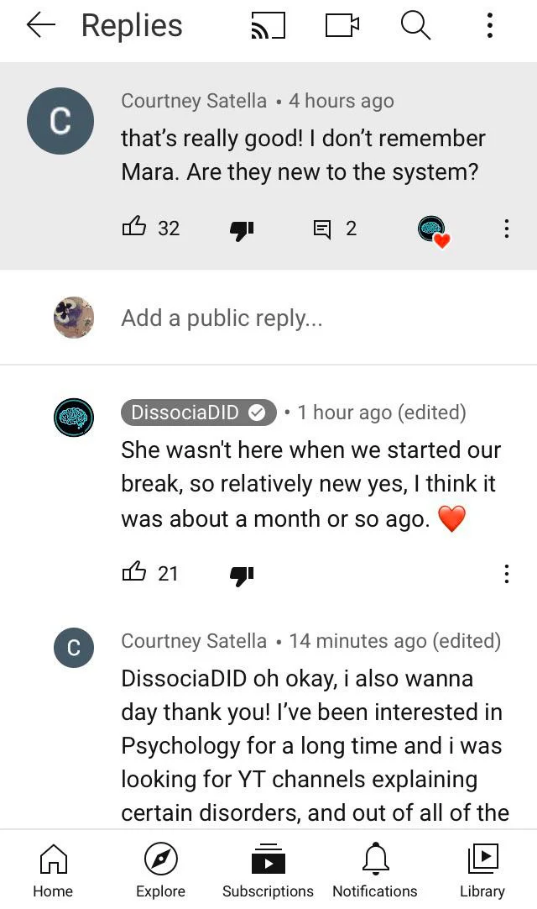Go back using the arrow beside Replies
The height and width of the screenshot is (909, 537).
(41, 26)
